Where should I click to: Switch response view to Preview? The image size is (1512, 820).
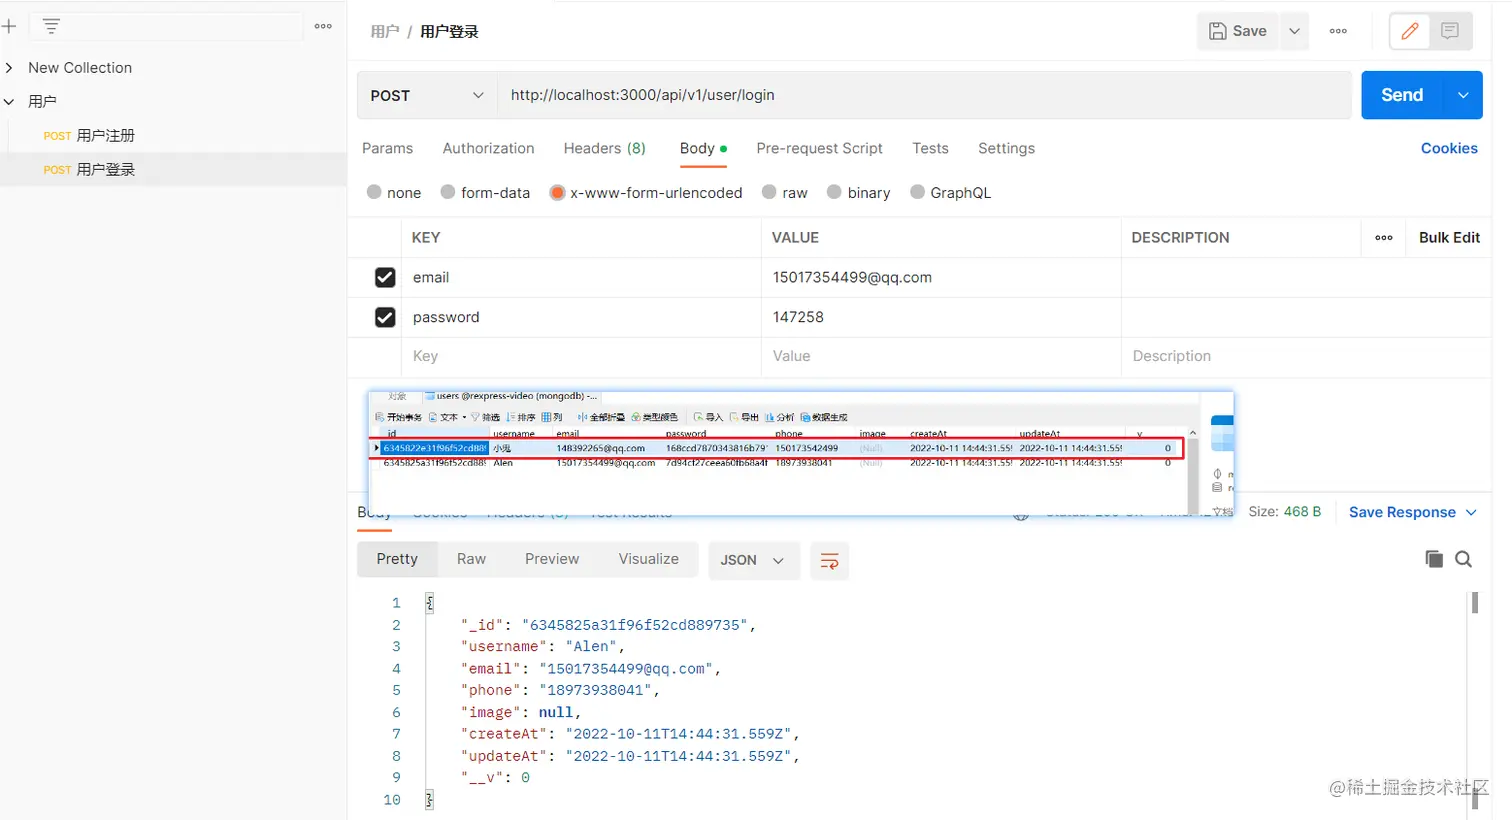[552, 559]
